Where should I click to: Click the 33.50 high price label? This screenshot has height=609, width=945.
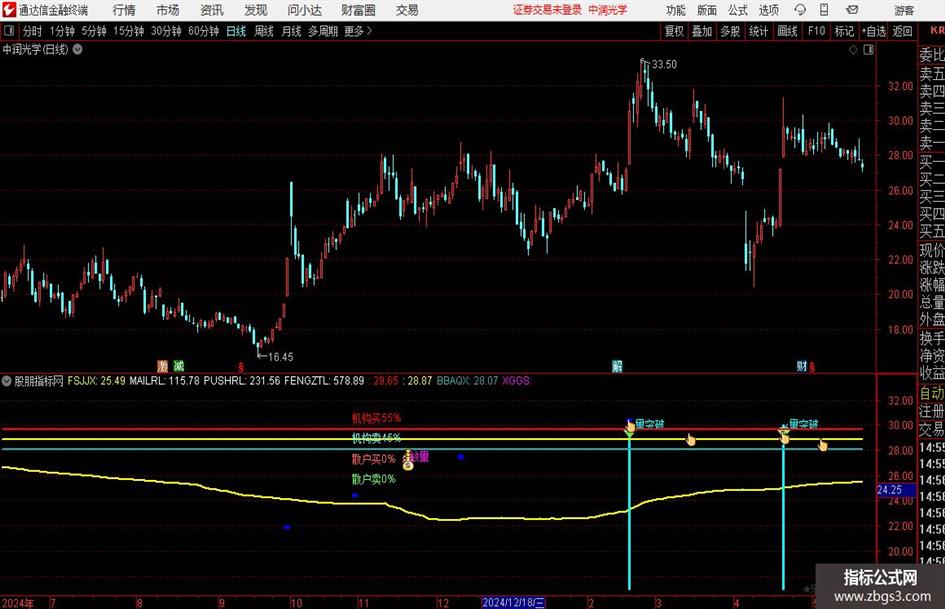664,64
